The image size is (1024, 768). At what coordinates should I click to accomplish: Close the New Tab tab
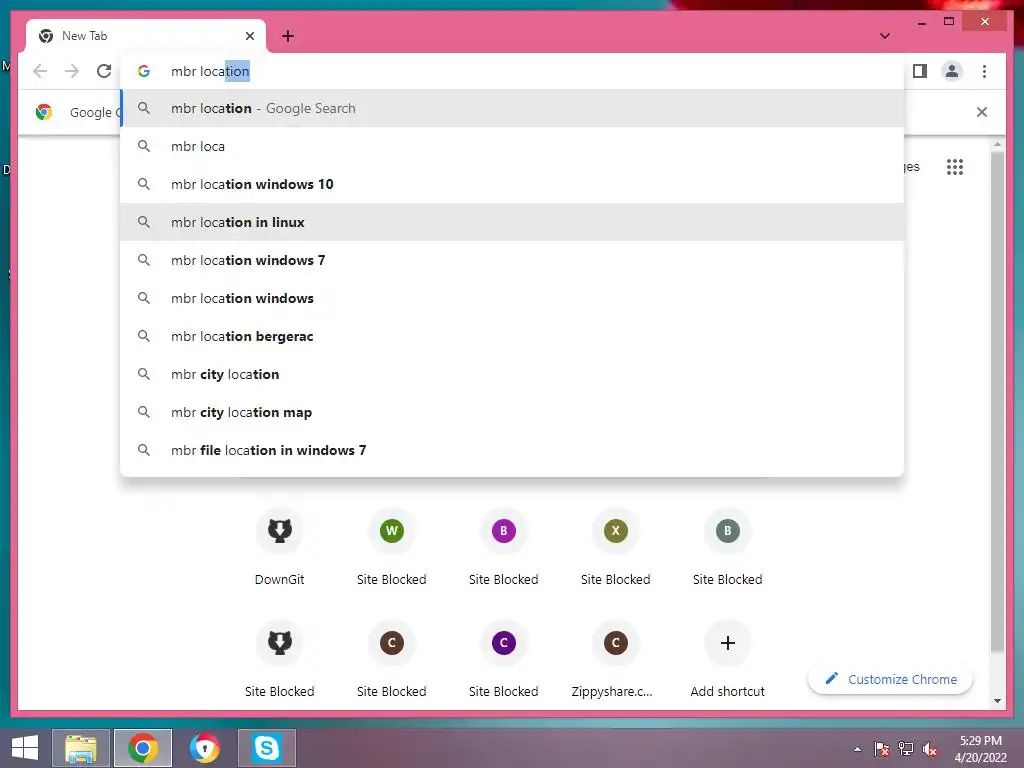click(x=249, y=36)
